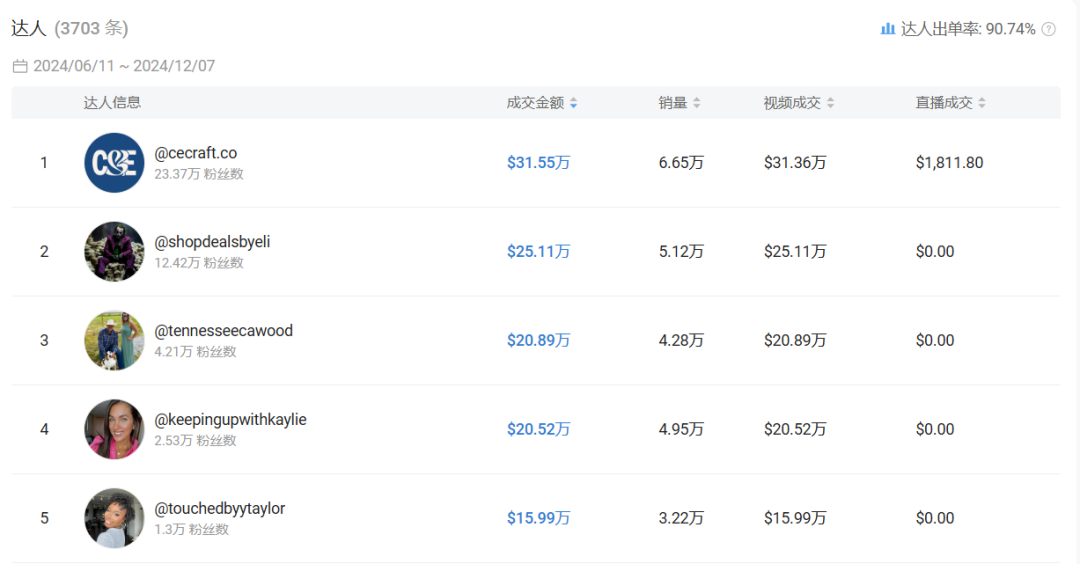This screenshot has width=1080, height=564.
Task: Sort by 销量 column arrows
Action: [697, 103]
